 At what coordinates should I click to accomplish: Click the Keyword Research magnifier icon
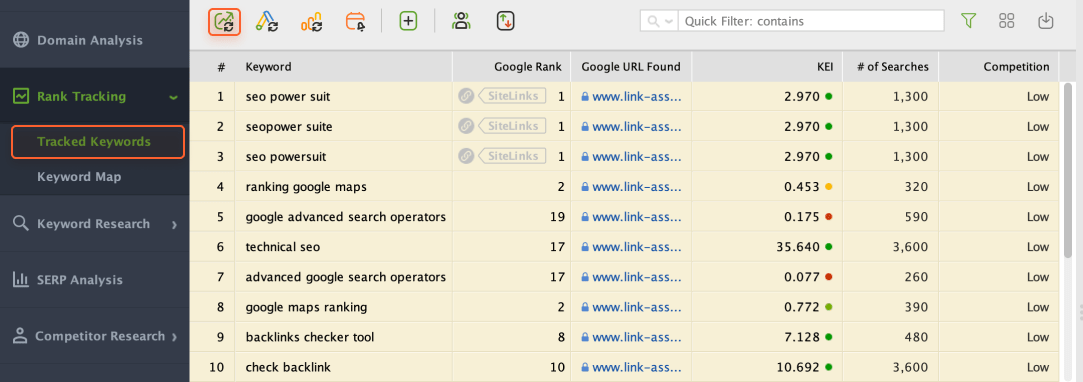pyautogui.click(x=21, y=223)
